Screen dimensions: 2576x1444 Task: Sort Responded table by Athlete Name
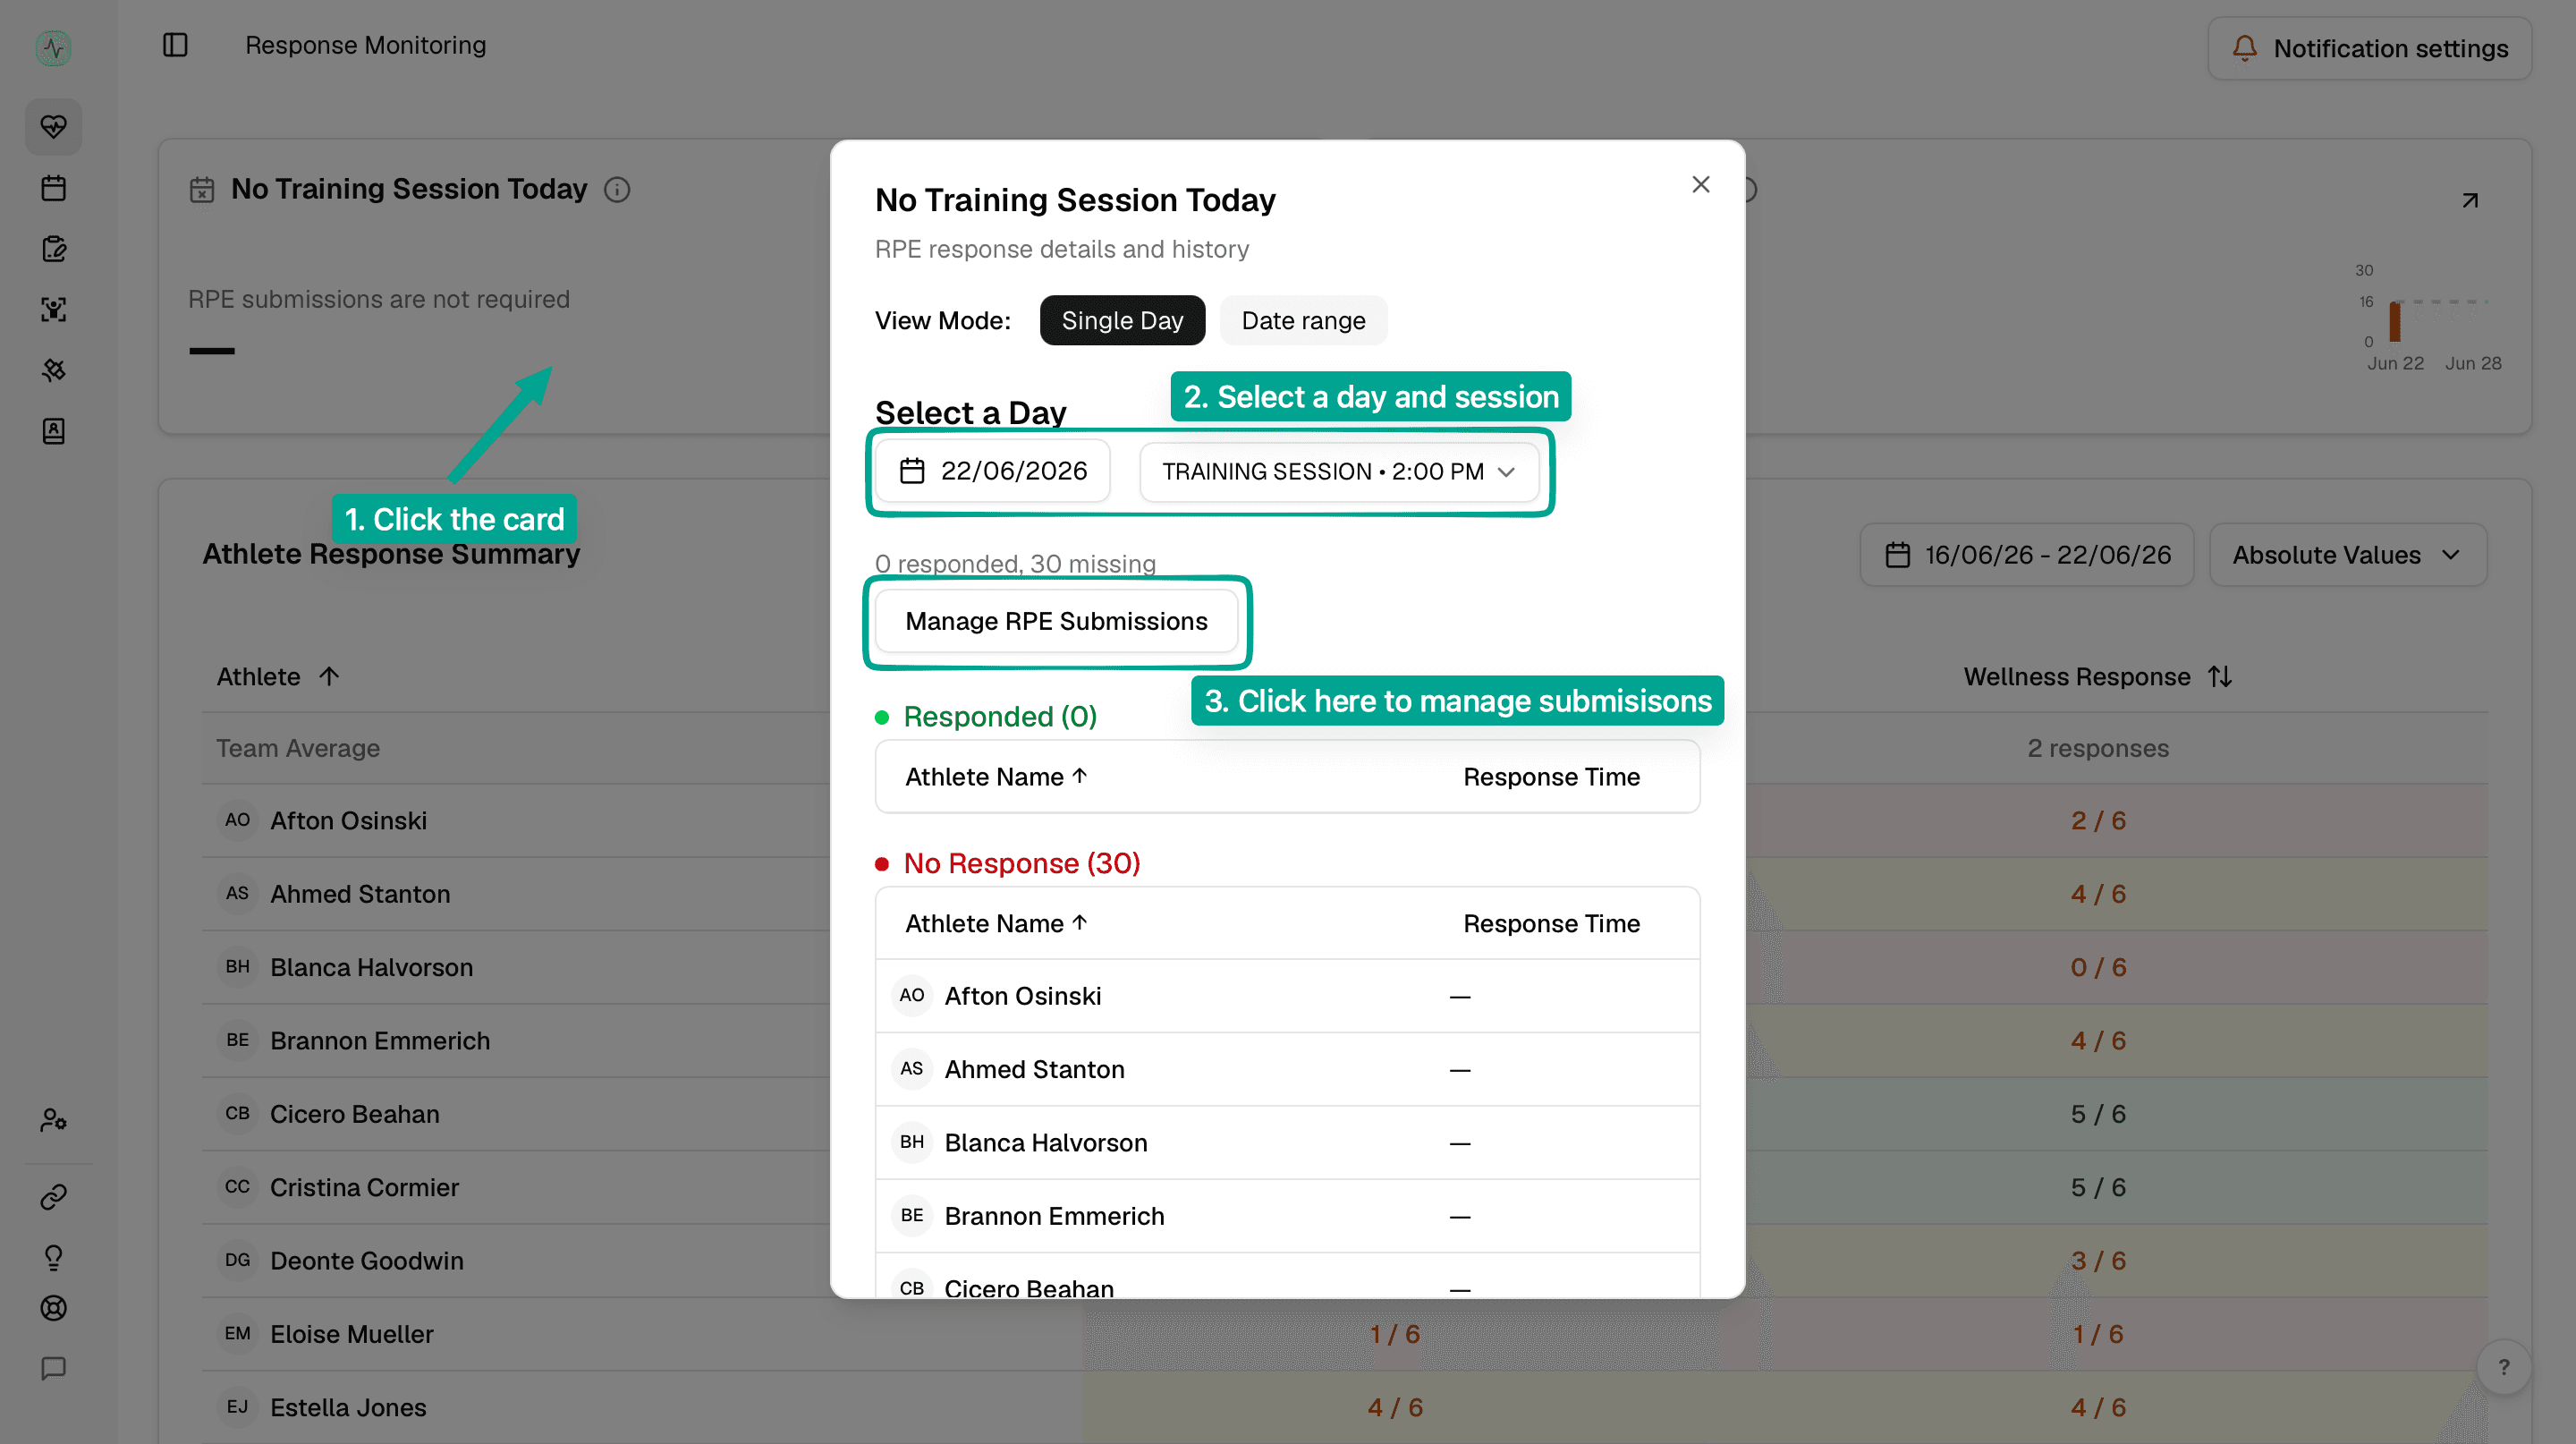(x=996, y=777)
